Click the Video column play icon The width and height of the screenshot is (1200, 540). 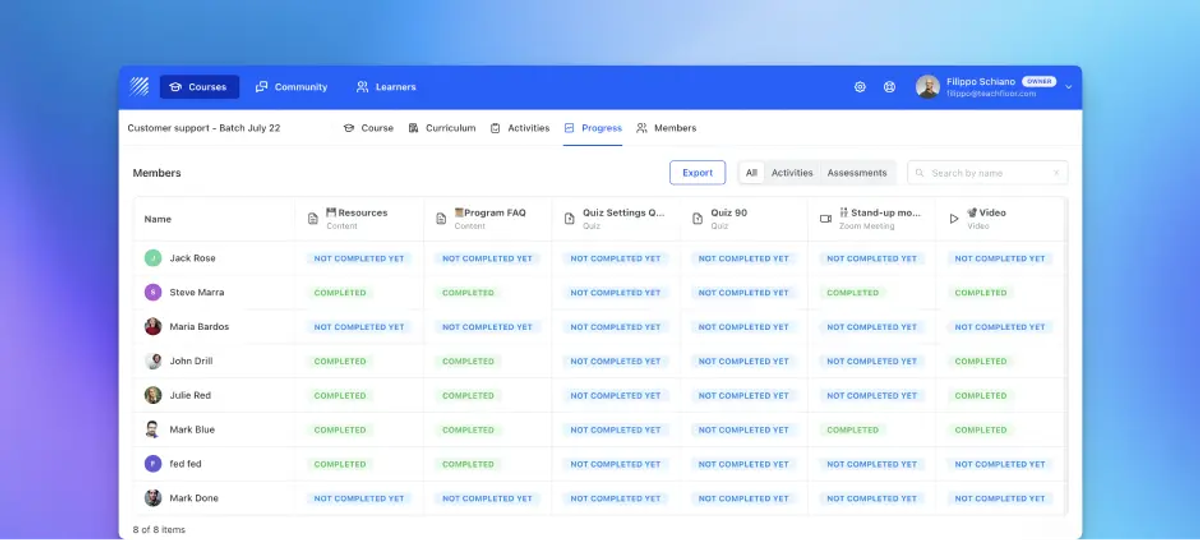click(954, 218)
